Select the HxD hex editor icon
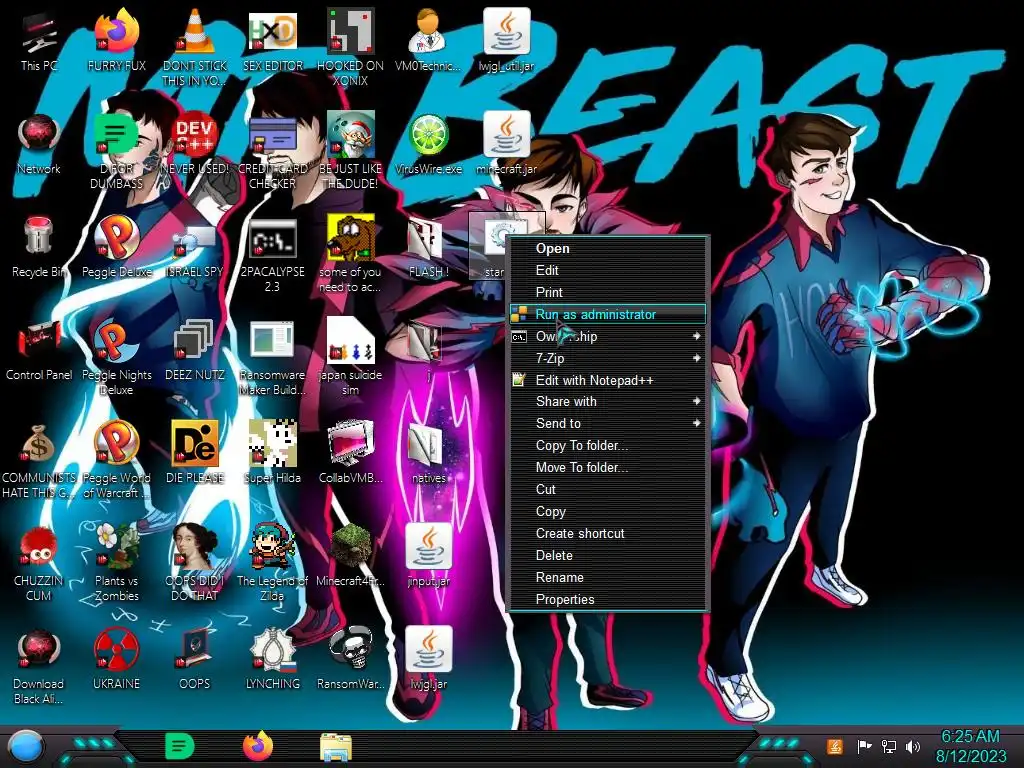This screenshot has height=768, width=1024. 272,31
